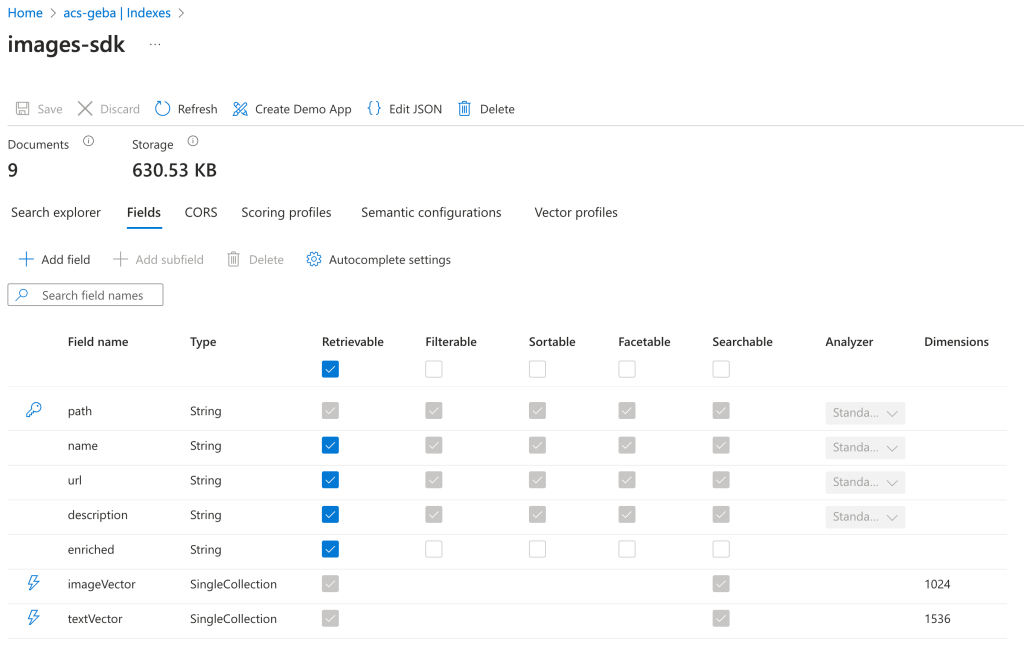Screen dimensions: 1024x658
Task: Check Sortable for the enriched field
Action: tap(537, 549)
